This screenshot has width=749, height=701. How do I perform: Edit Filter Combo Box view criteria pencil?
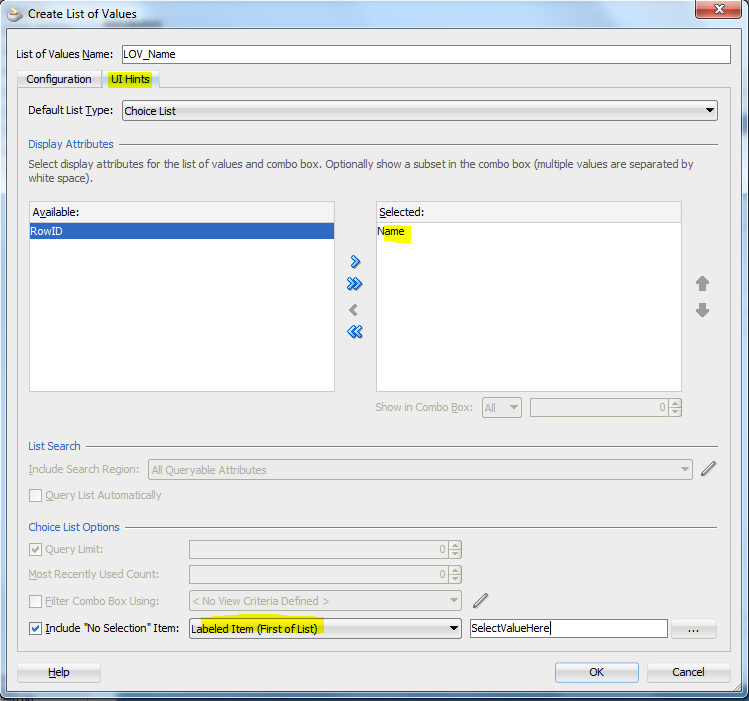[x=481, y=600]
